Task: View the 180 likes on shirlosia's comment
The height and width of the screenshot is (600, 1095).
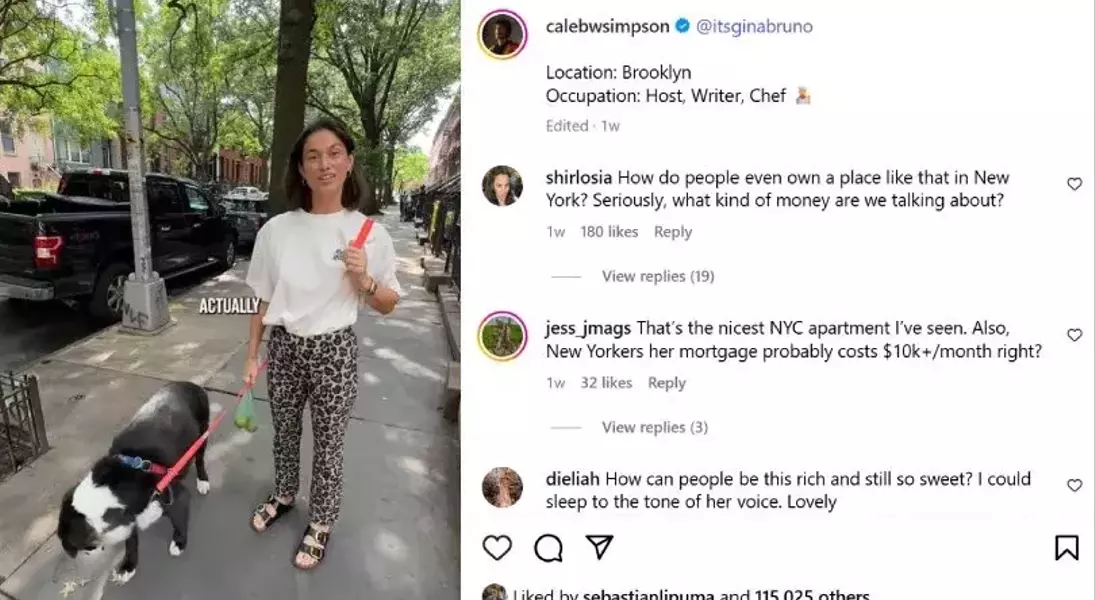Action: tap(609, 232)
